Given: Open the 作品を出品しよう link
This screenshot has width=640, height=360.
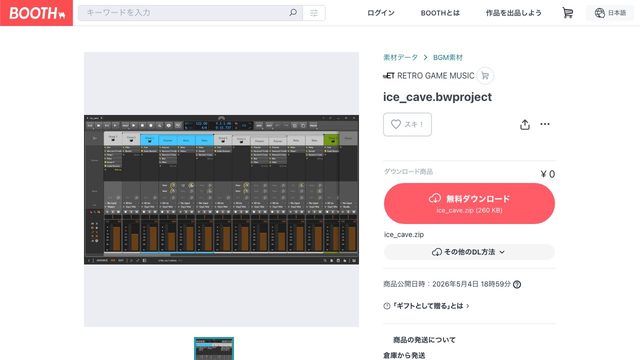Looking at the screenshot, I should coord(513,13).
